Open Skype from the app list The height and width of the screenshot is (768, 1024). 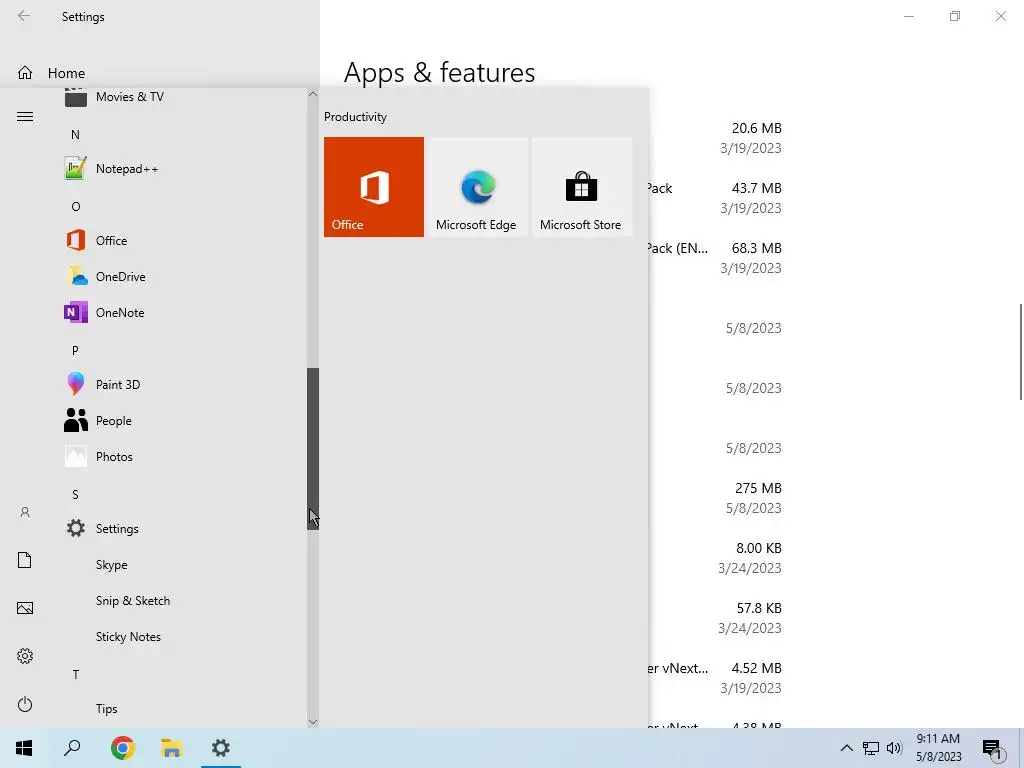(183, 564)
